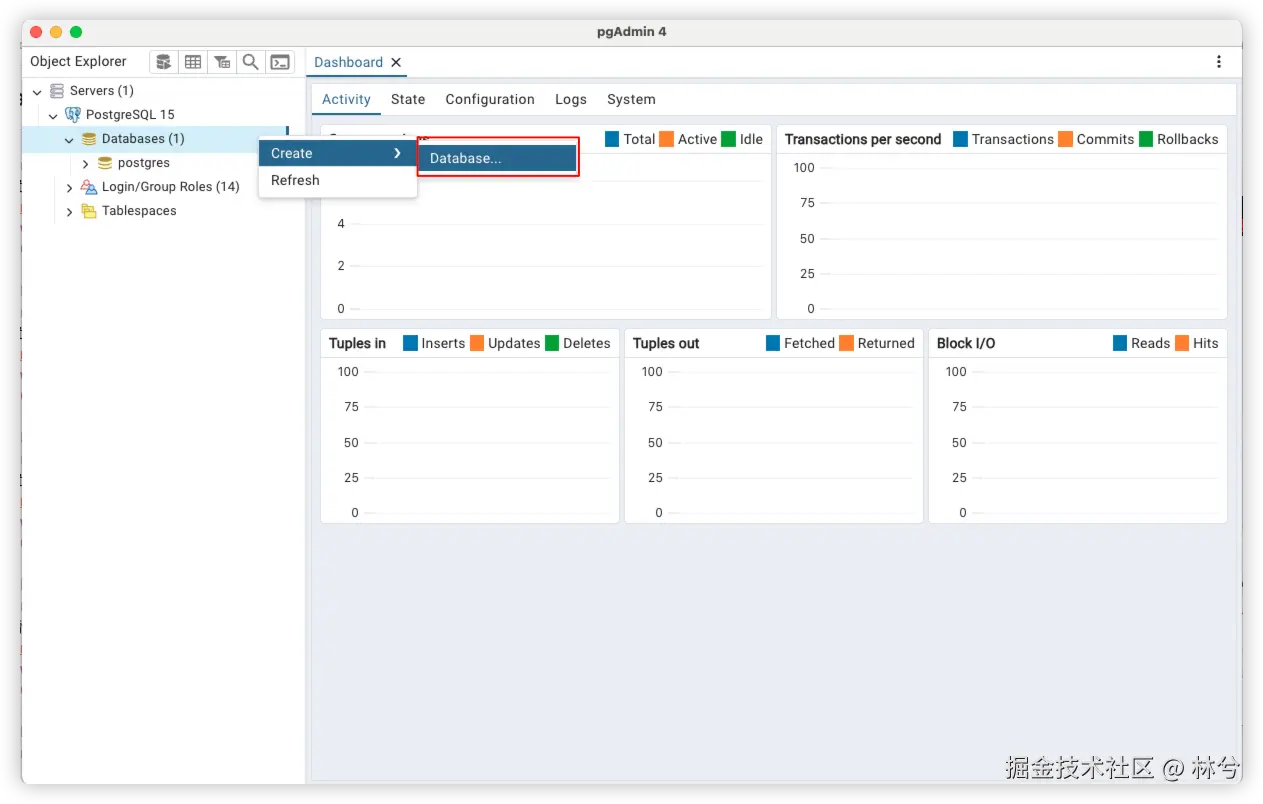Image resolution: width=1263 pixels, height=804 pixels.
Task: Toggle the Returned legend swatch
Action: [x=846, y=343]
